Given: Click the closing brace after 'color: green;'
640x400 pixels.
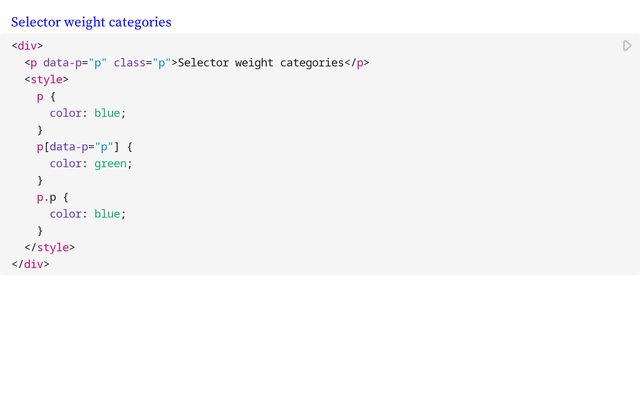Looking at the screenshot, I should [40, 180].
